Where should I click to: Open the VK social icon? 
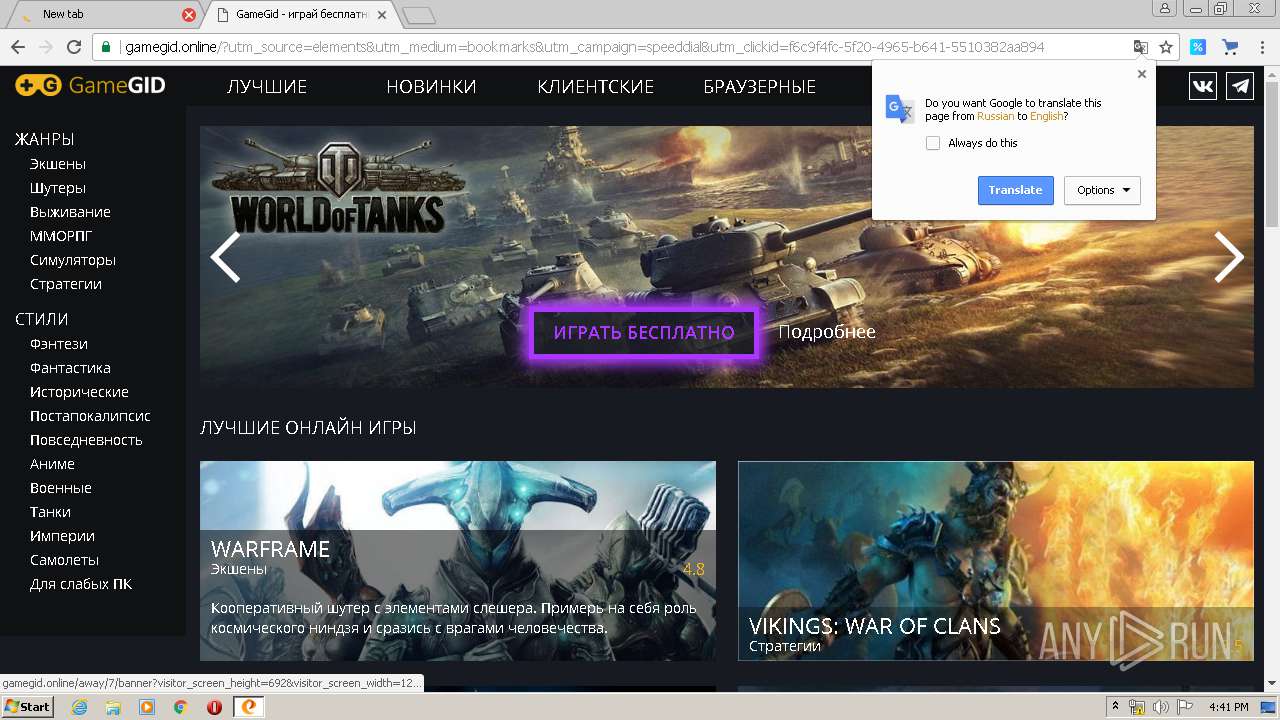[1203, 86]
